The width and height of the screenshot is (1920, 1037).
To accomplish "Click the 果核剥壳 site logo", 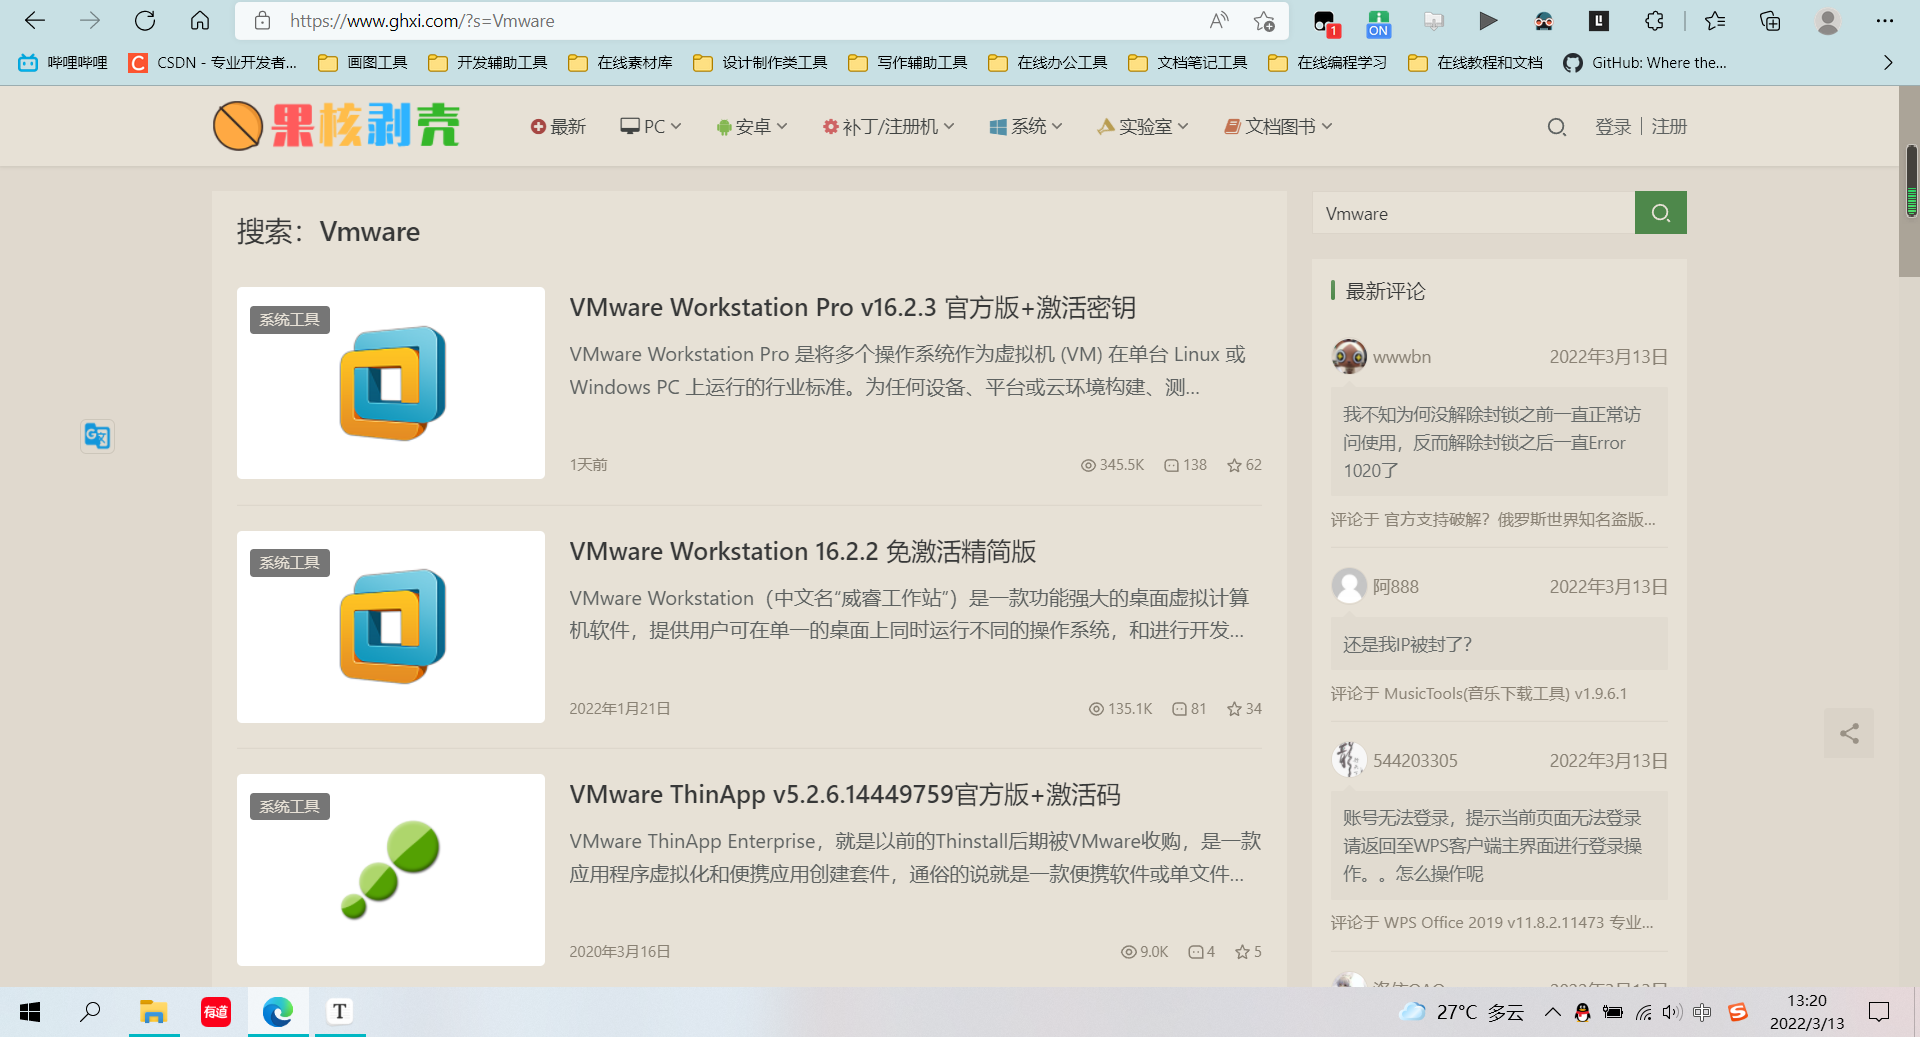I will tap(336, 126).
